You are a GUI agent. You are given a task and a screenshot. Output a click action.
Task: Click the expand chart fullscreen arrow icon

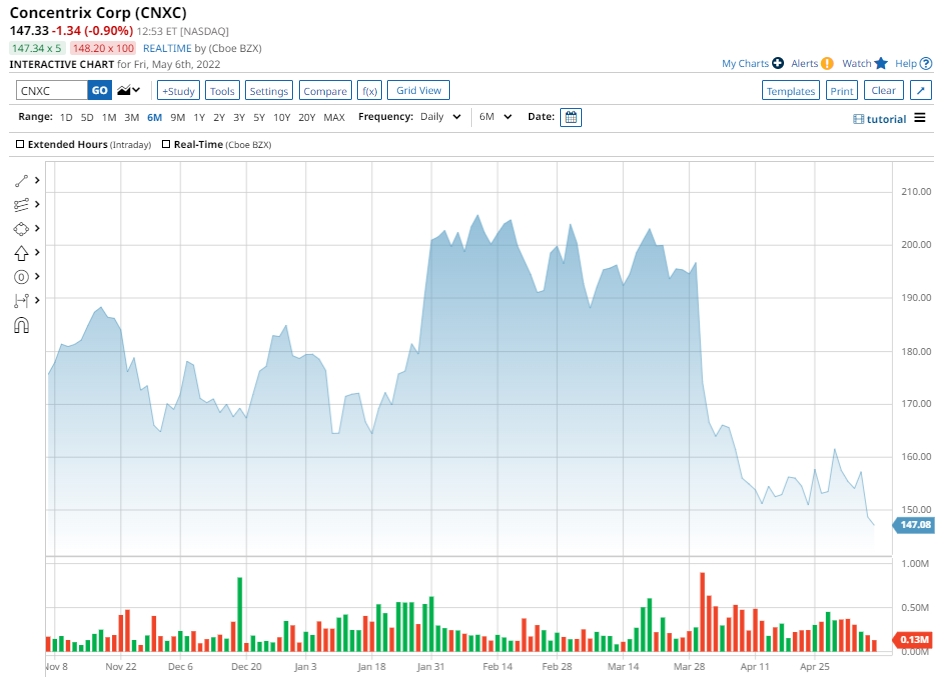921,90
